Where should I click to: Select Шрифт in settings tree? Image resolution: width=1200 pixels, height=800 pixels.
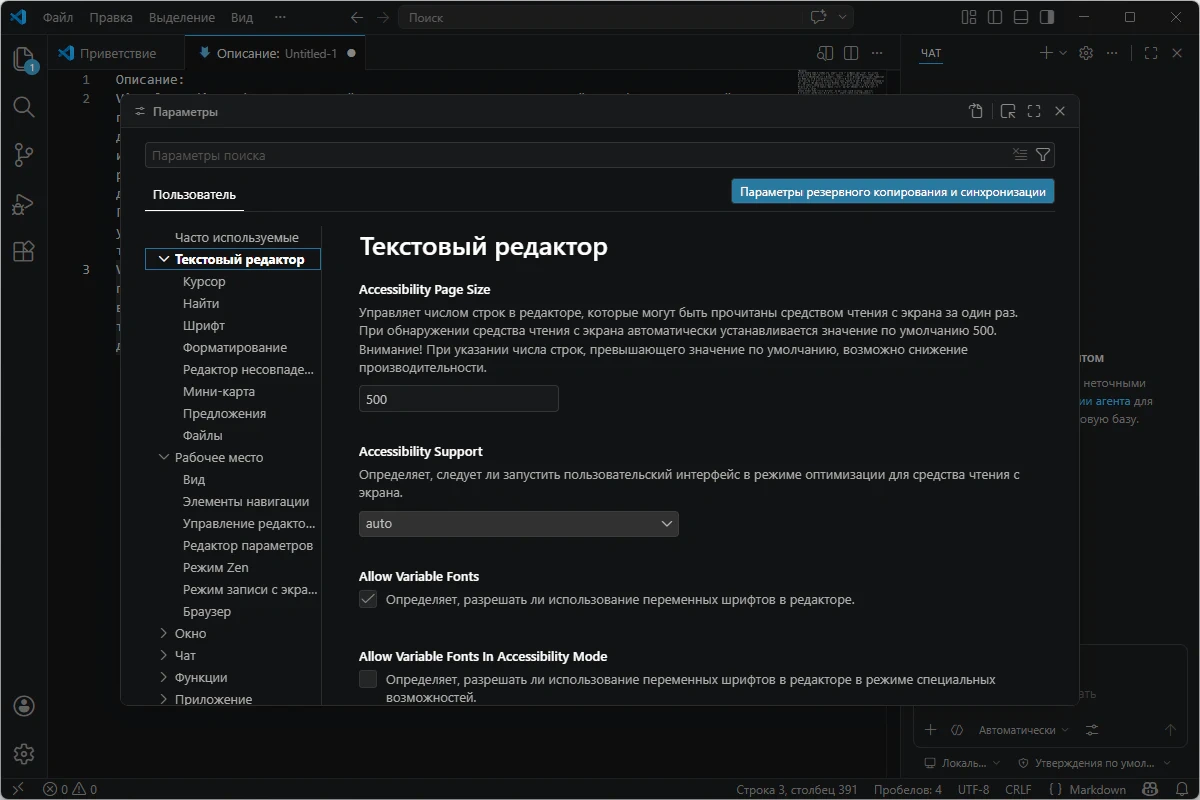click(x=204, y=326)
